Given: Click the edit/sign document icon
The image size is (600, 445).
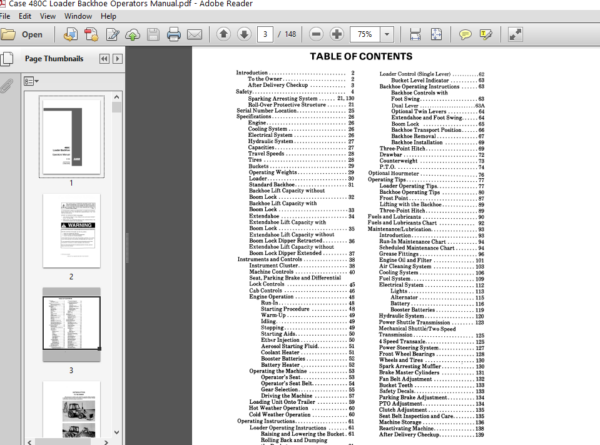Looking at the screenshot, I should pos(112,34).
